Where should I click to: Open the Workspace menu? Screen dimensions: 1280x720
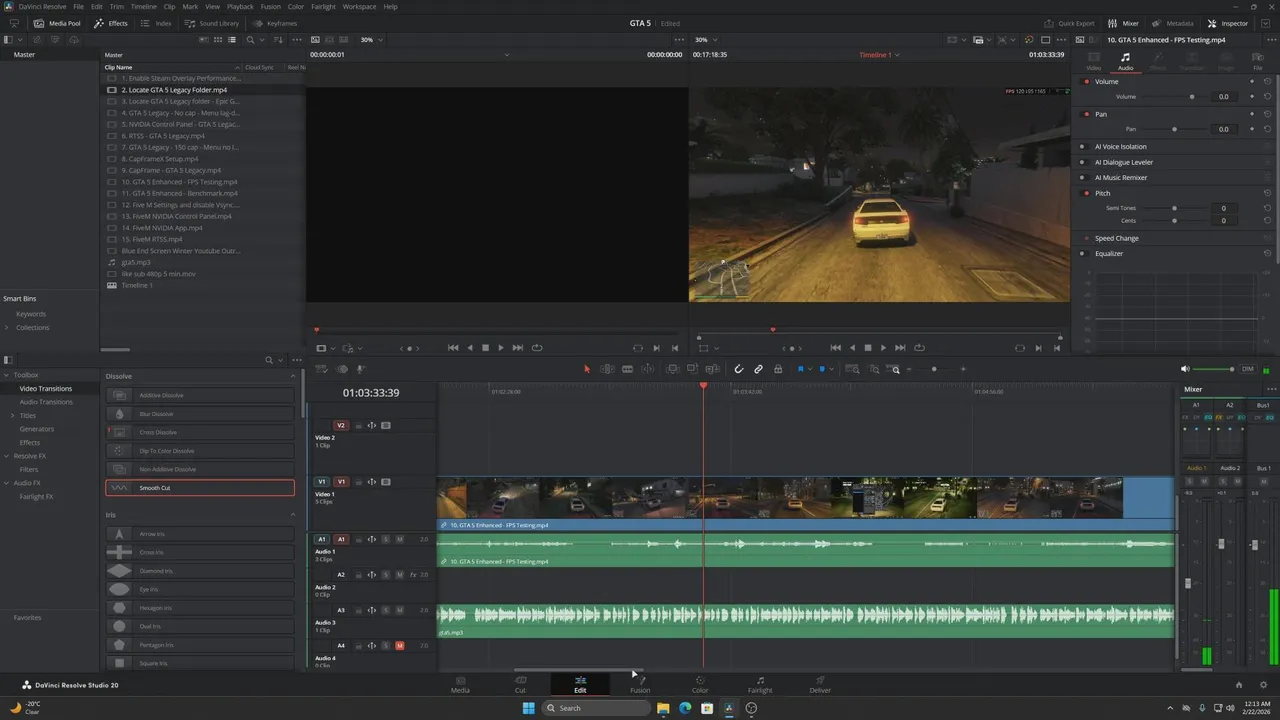point(359,7)
